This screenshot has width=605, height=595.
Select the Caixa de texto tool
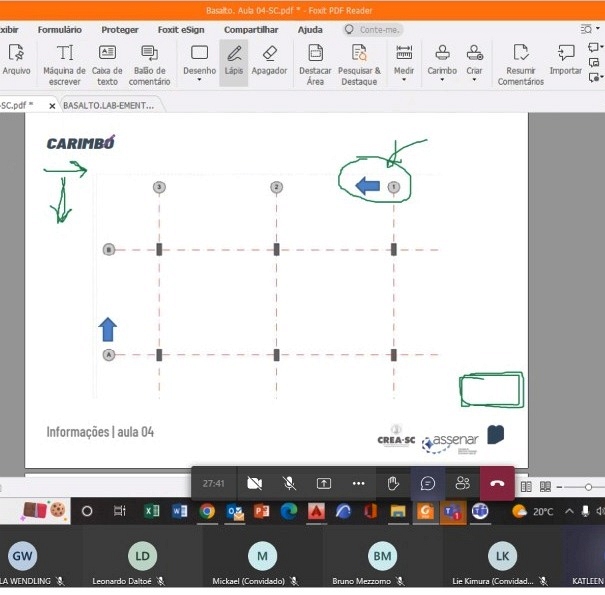coord(107,64)
